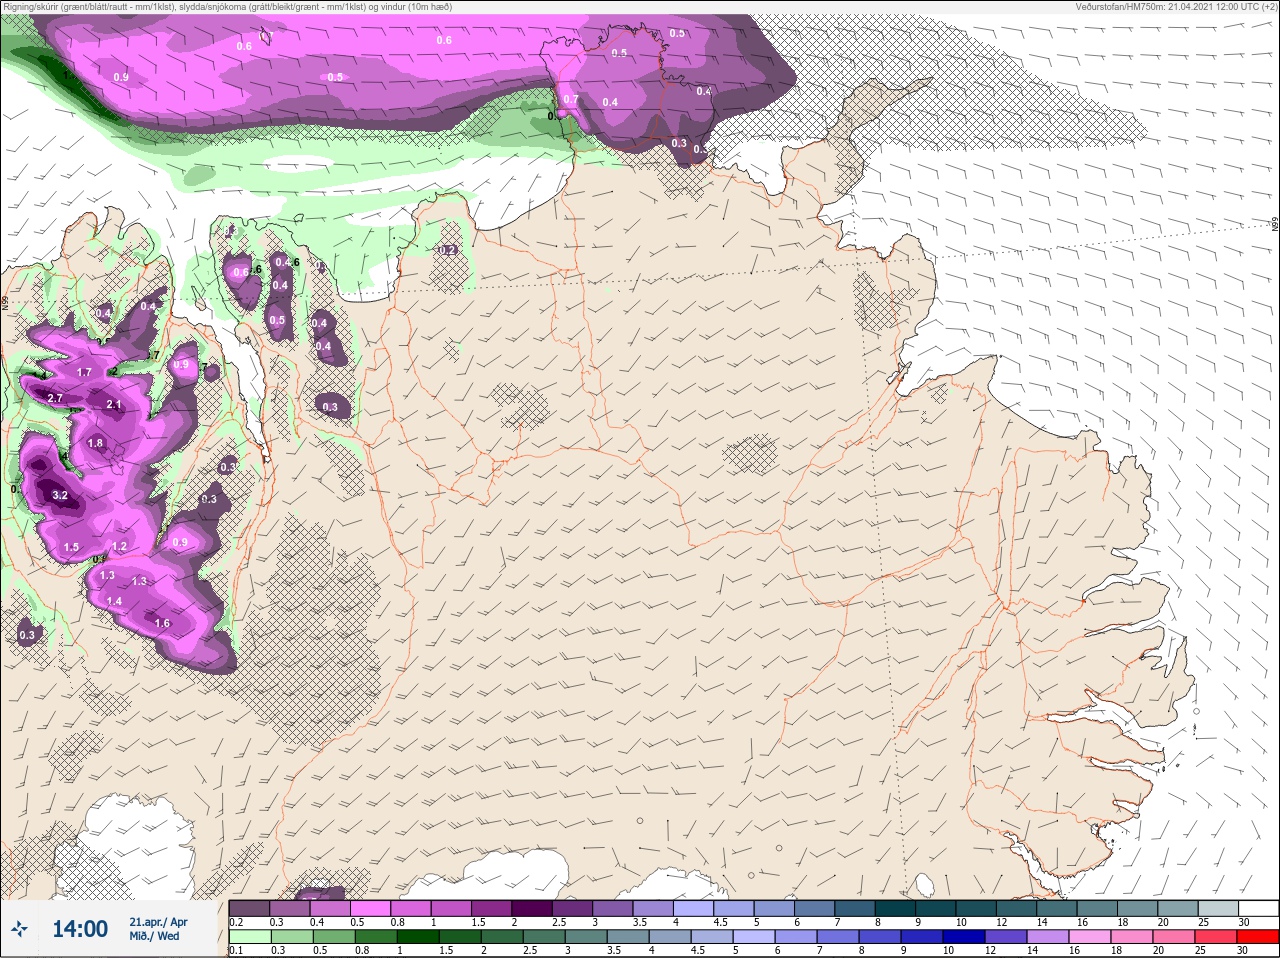This screenshot has width=1280, height=958.
Task: Click the pinwheel icon beside the 14:00 time
Action: pos(20,930)
